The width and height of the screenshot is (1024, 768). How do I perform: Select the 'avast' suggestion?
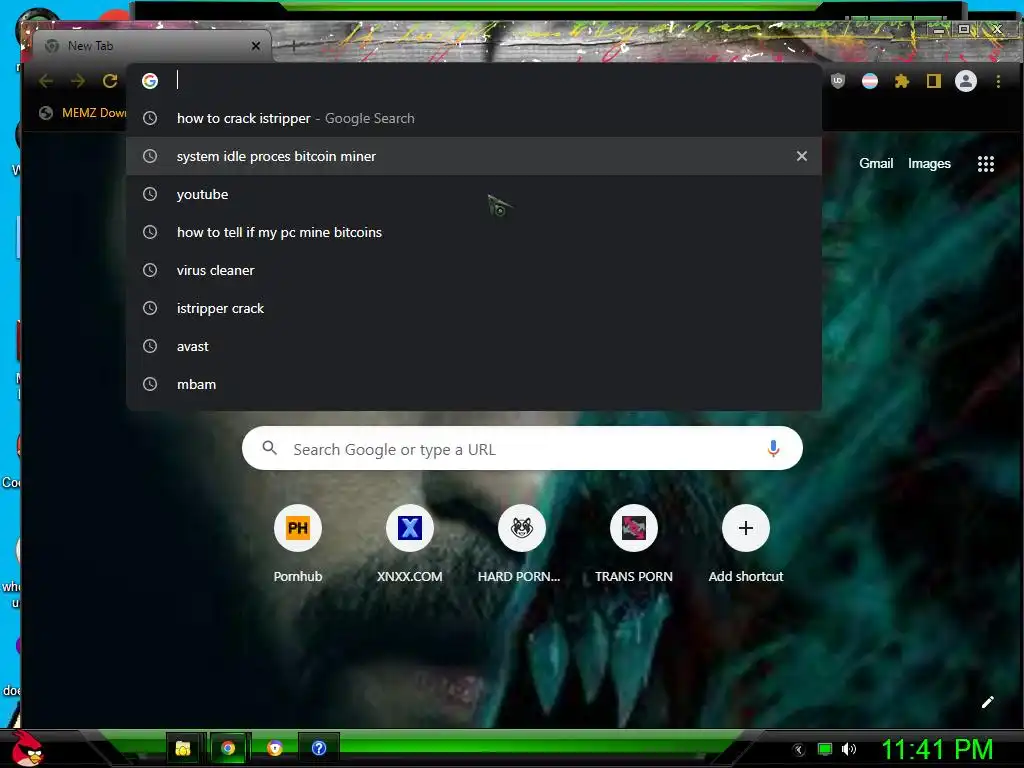pos(473,346)
